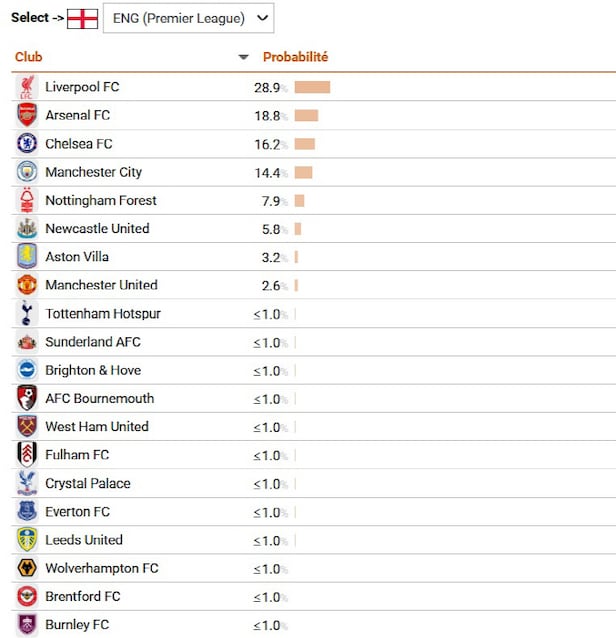
Task: Click the Everton FC crest icon
Action: pos(27,512)
